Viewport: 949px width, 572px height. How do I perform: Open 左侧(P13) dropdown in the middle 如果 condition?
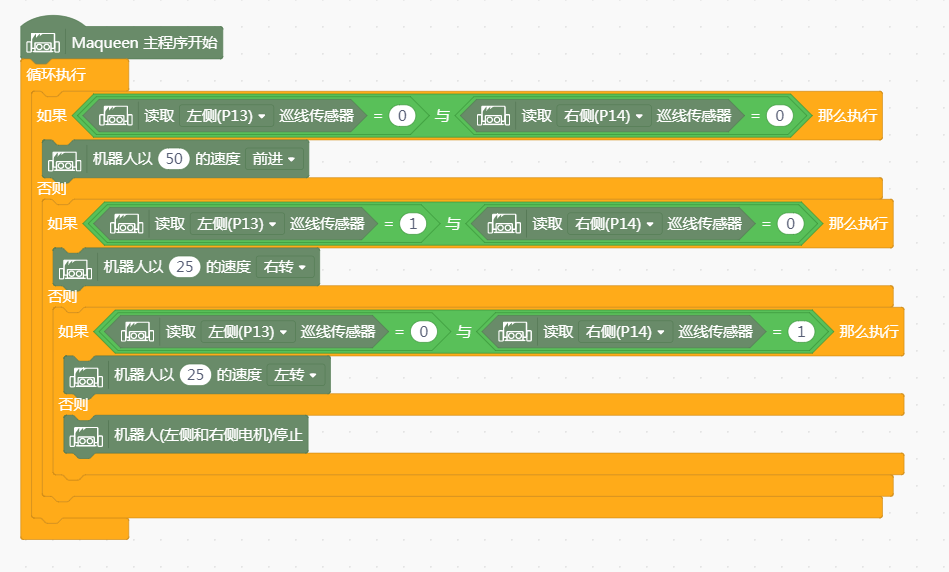coord(236,224)
